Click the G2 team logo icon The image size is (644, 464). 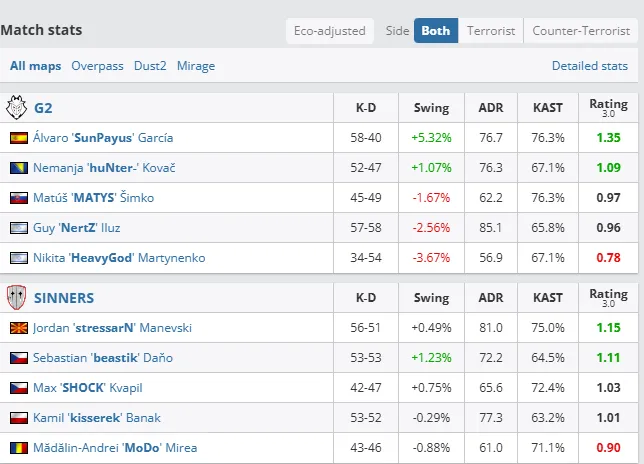click(16, 107)
